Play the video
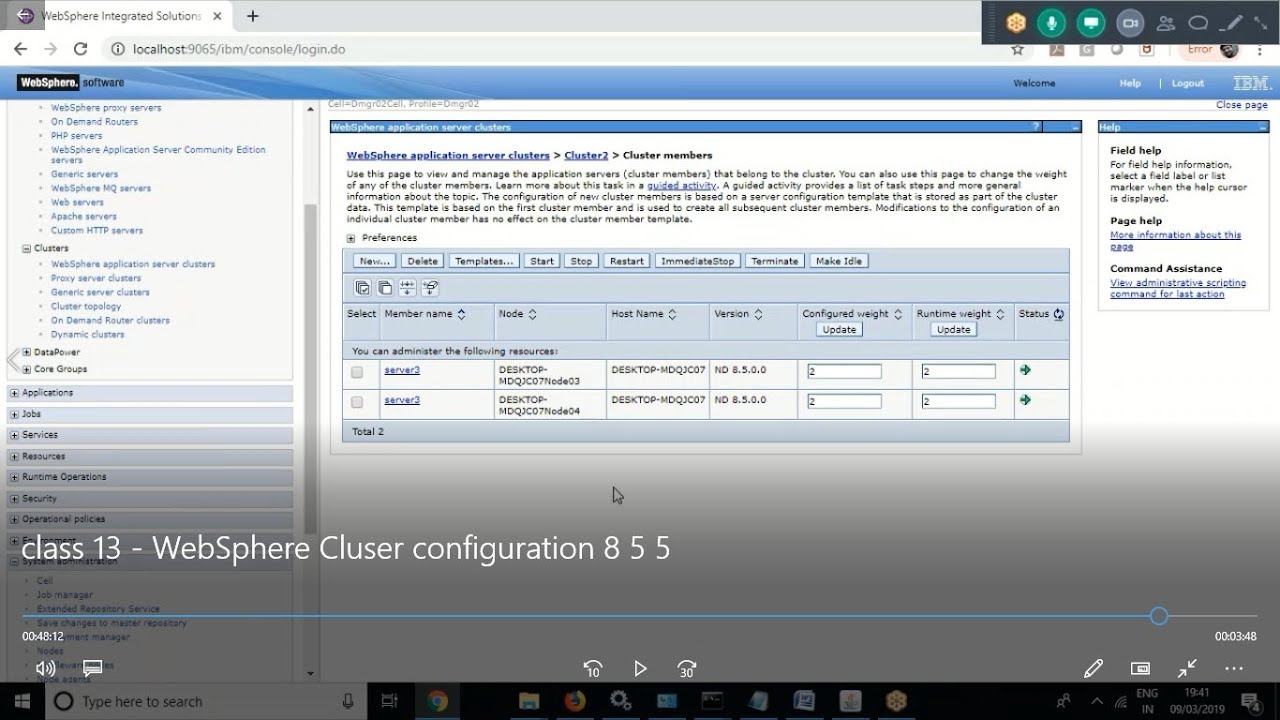1280x720 pixels. tap(640, 668)
